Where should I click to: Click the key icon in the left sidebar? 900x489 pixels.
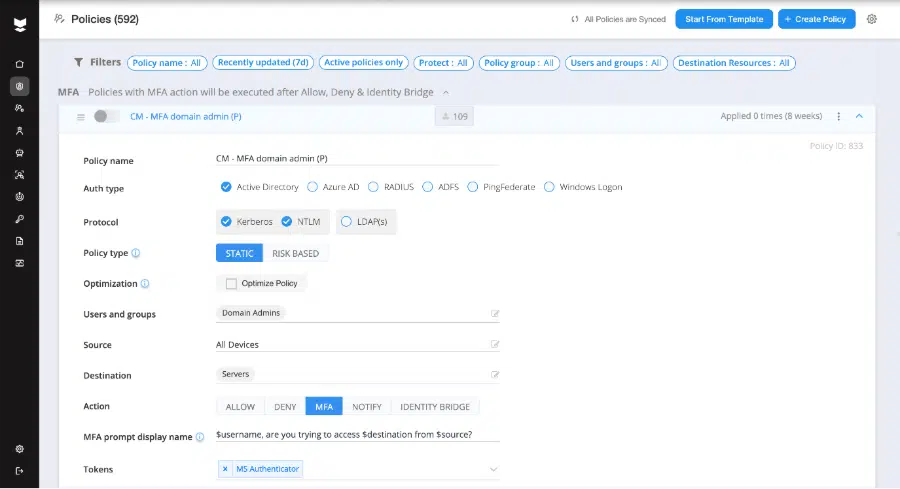point(19,219)
